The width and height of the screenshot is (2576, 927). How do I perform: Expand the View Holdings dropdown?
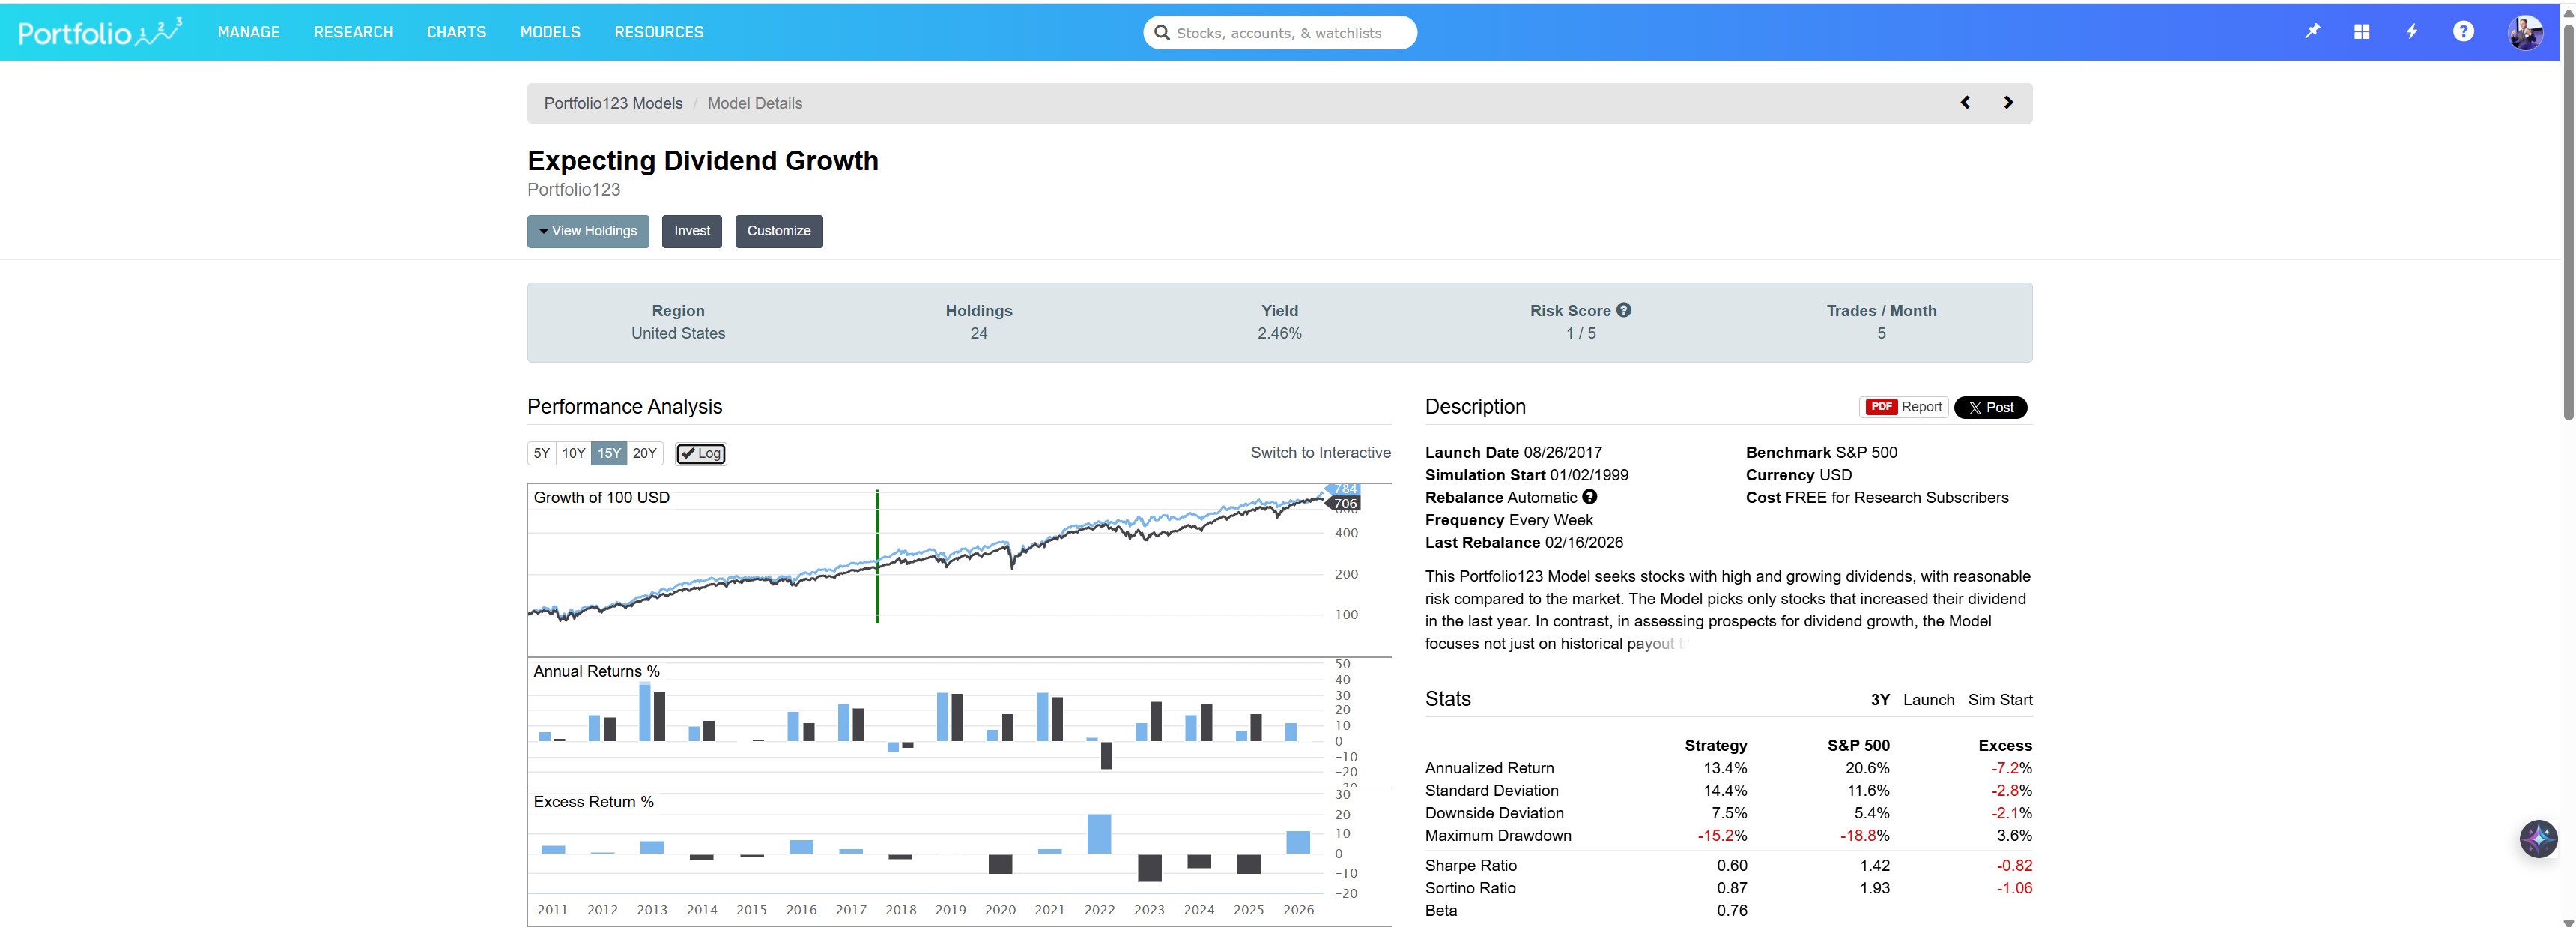[x=588, y=231]
